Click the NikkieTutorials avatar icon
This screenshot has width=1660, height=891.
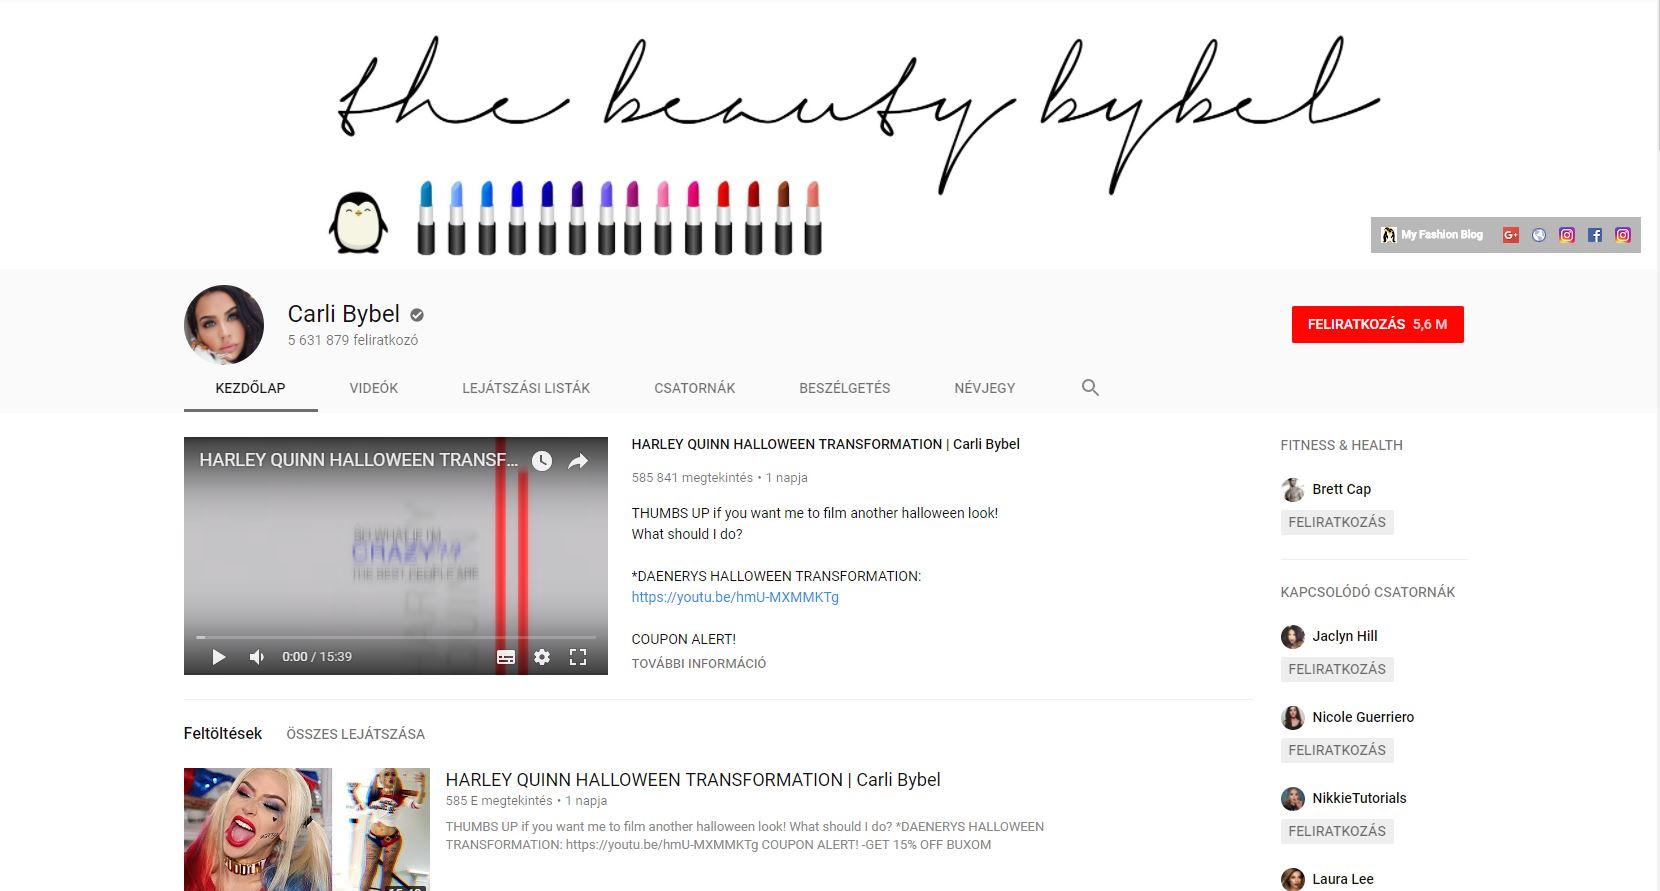pyautogui.click(x=1293, y=798)
